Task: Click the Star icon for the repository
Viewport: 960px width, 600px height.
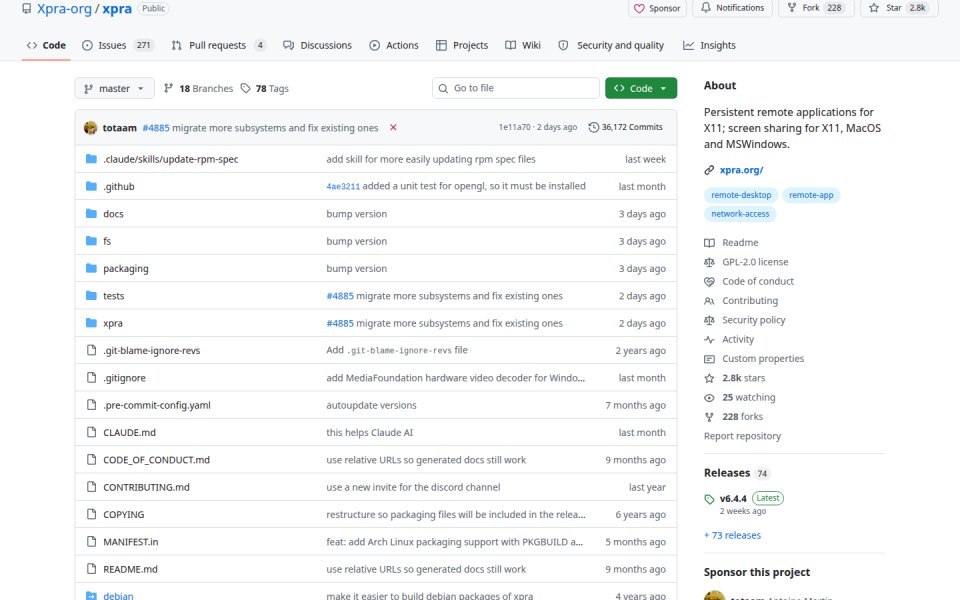Action: [874, 8]
